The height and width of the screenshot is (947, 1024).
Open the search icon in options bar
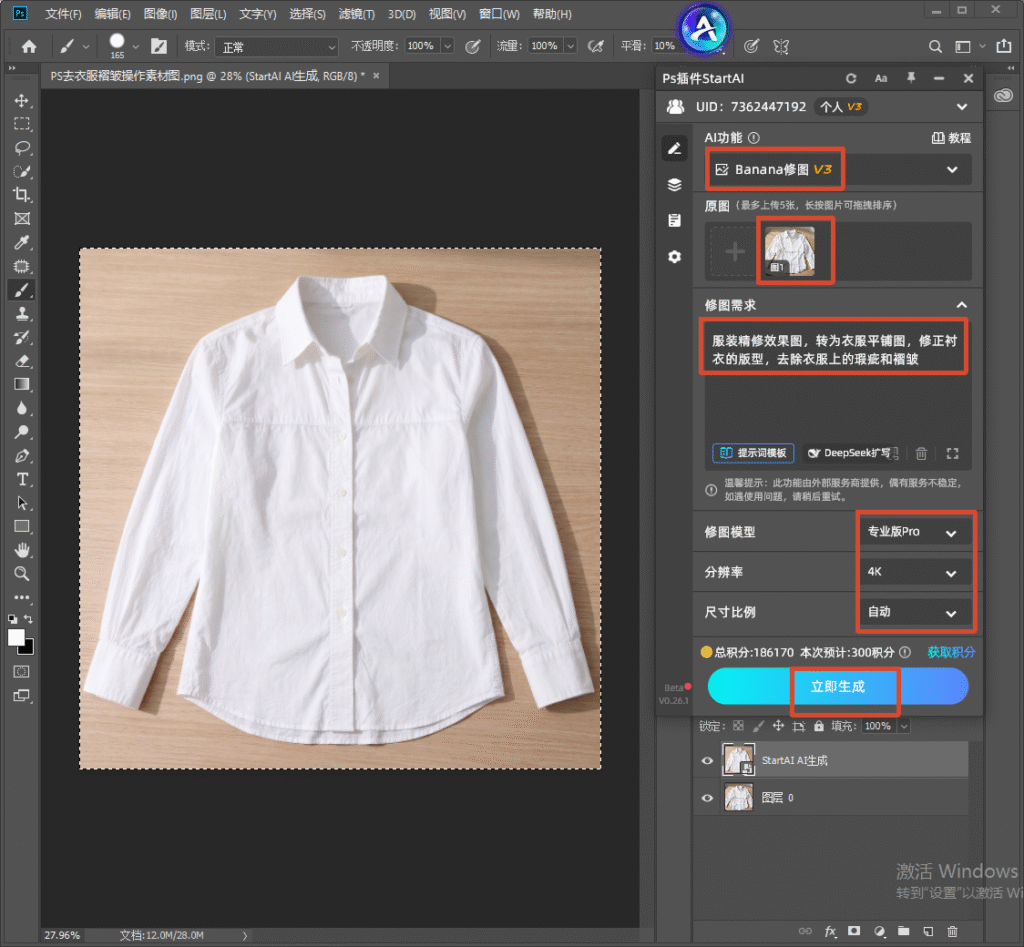click(935, 46)
